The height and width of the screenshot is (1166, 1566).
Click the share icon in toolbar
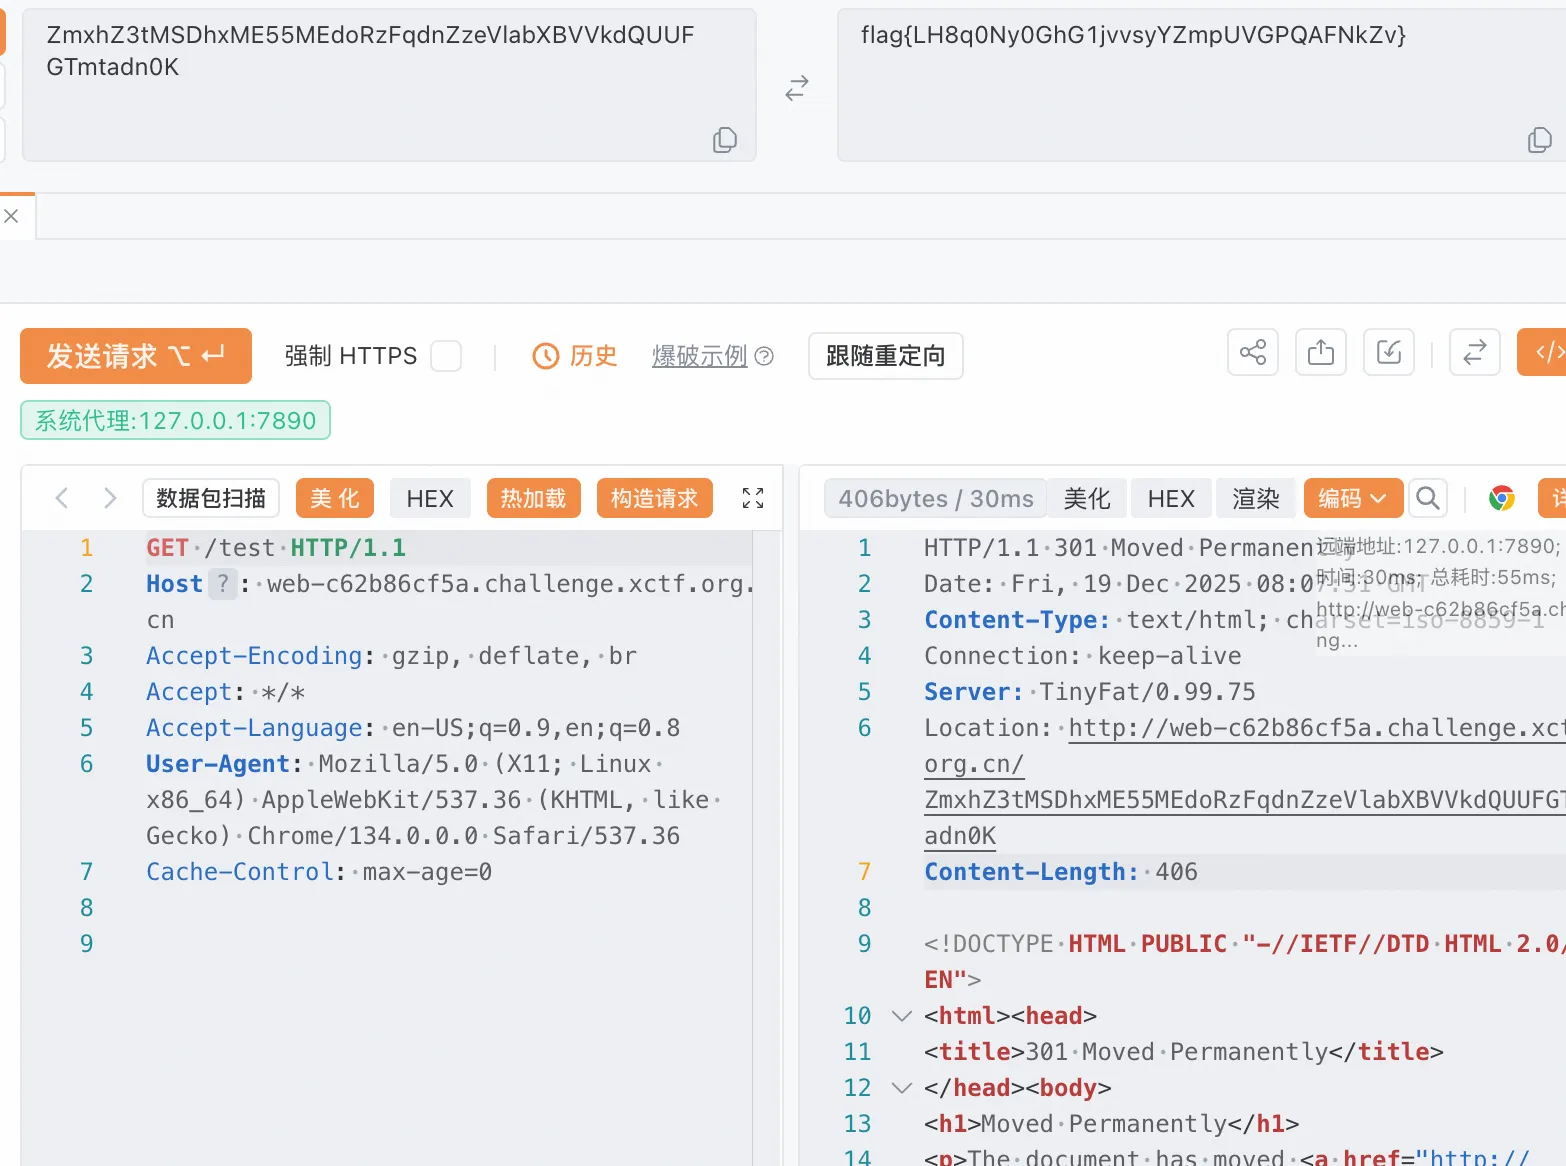click(x=1252, y=352)
